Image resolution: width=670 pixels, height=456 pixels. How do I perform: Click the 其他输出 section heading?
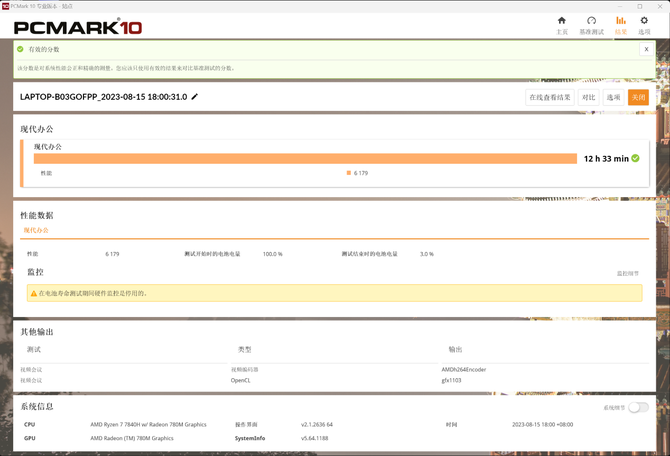click(x=37, y=332)
